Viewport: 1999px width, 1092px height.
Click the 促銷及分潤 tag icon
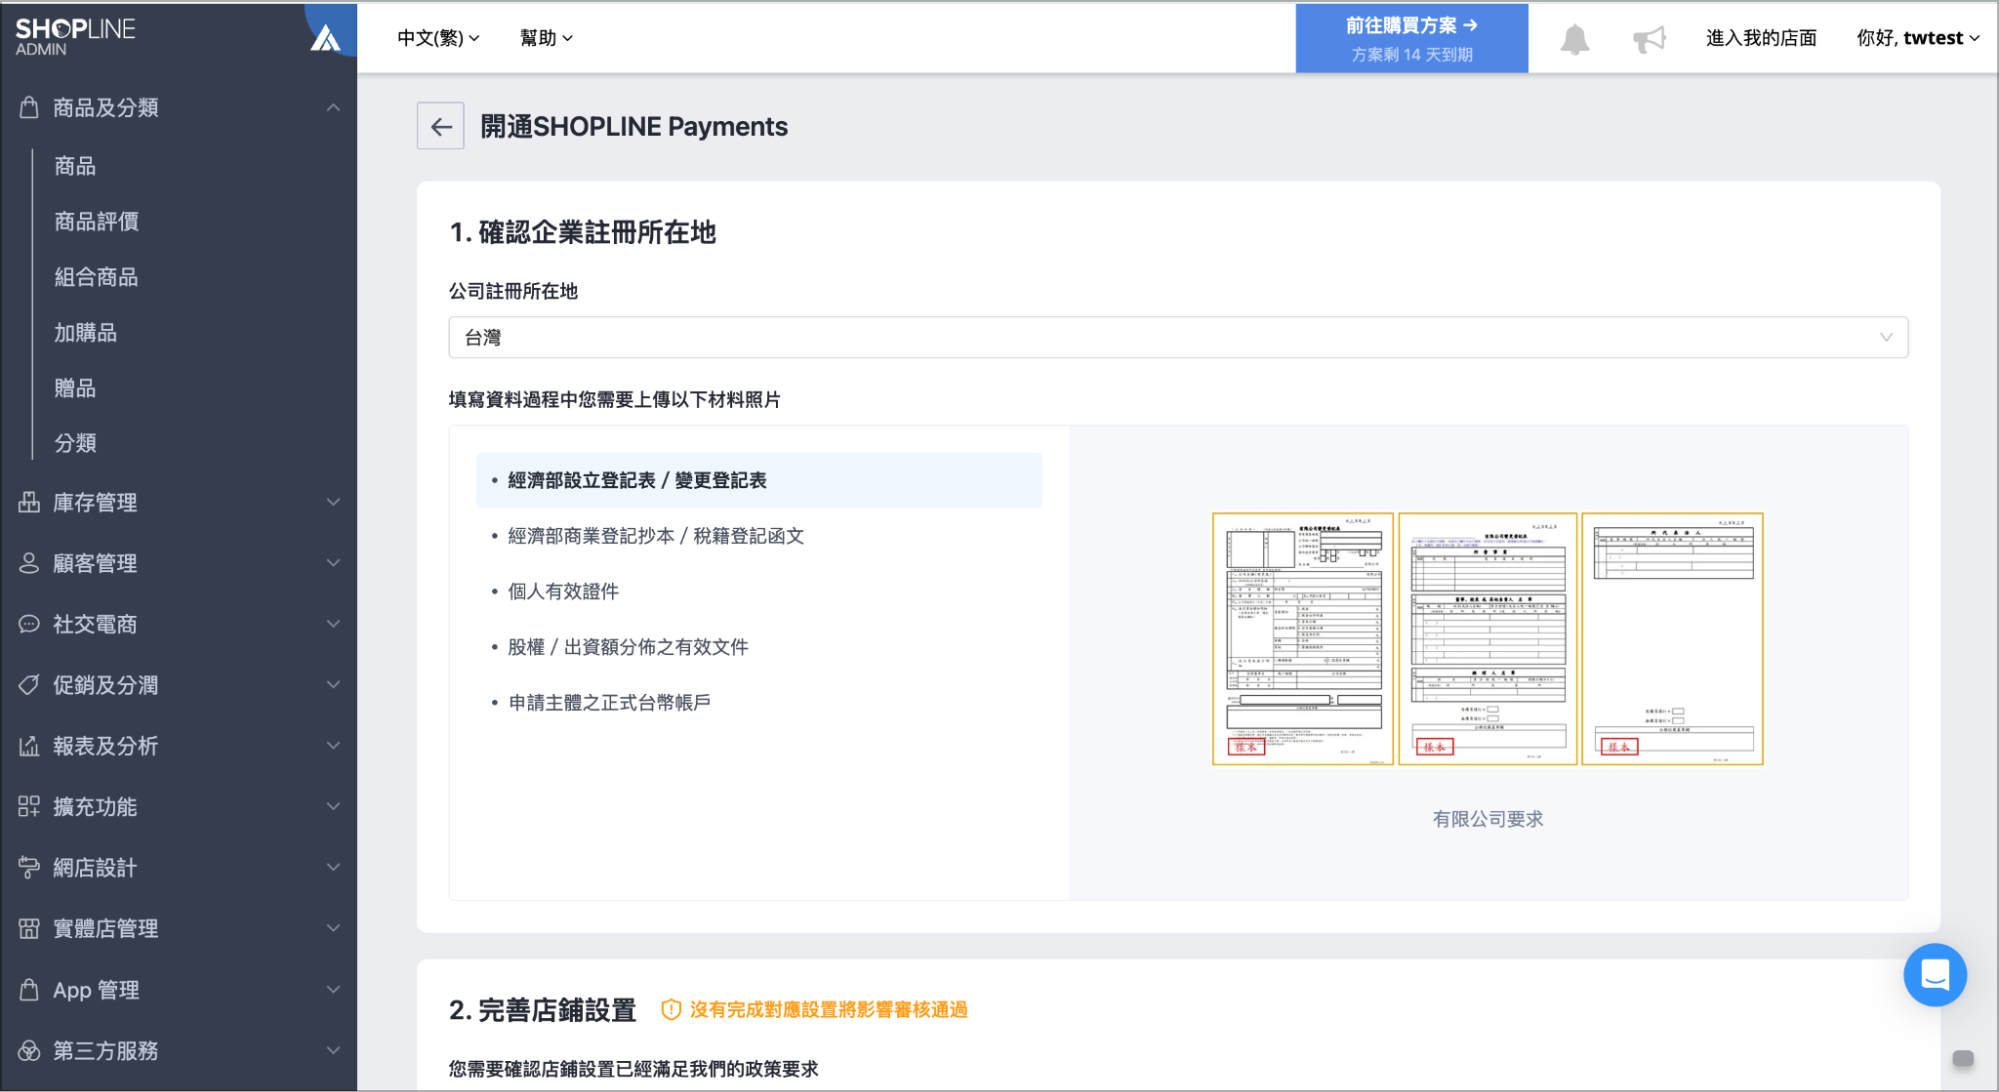(x=29, y=685)
